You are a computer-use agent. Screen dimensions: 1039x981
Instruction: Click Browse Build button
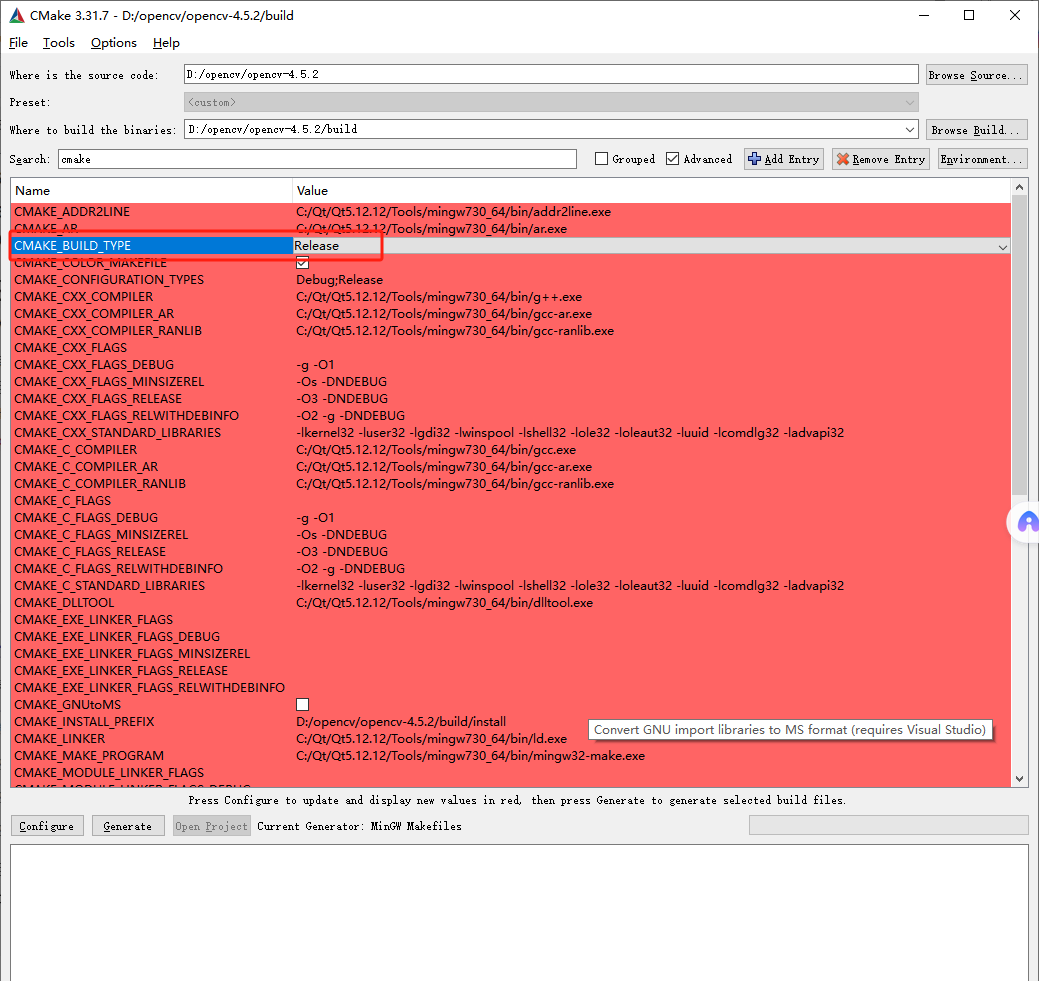click(976, 130)
